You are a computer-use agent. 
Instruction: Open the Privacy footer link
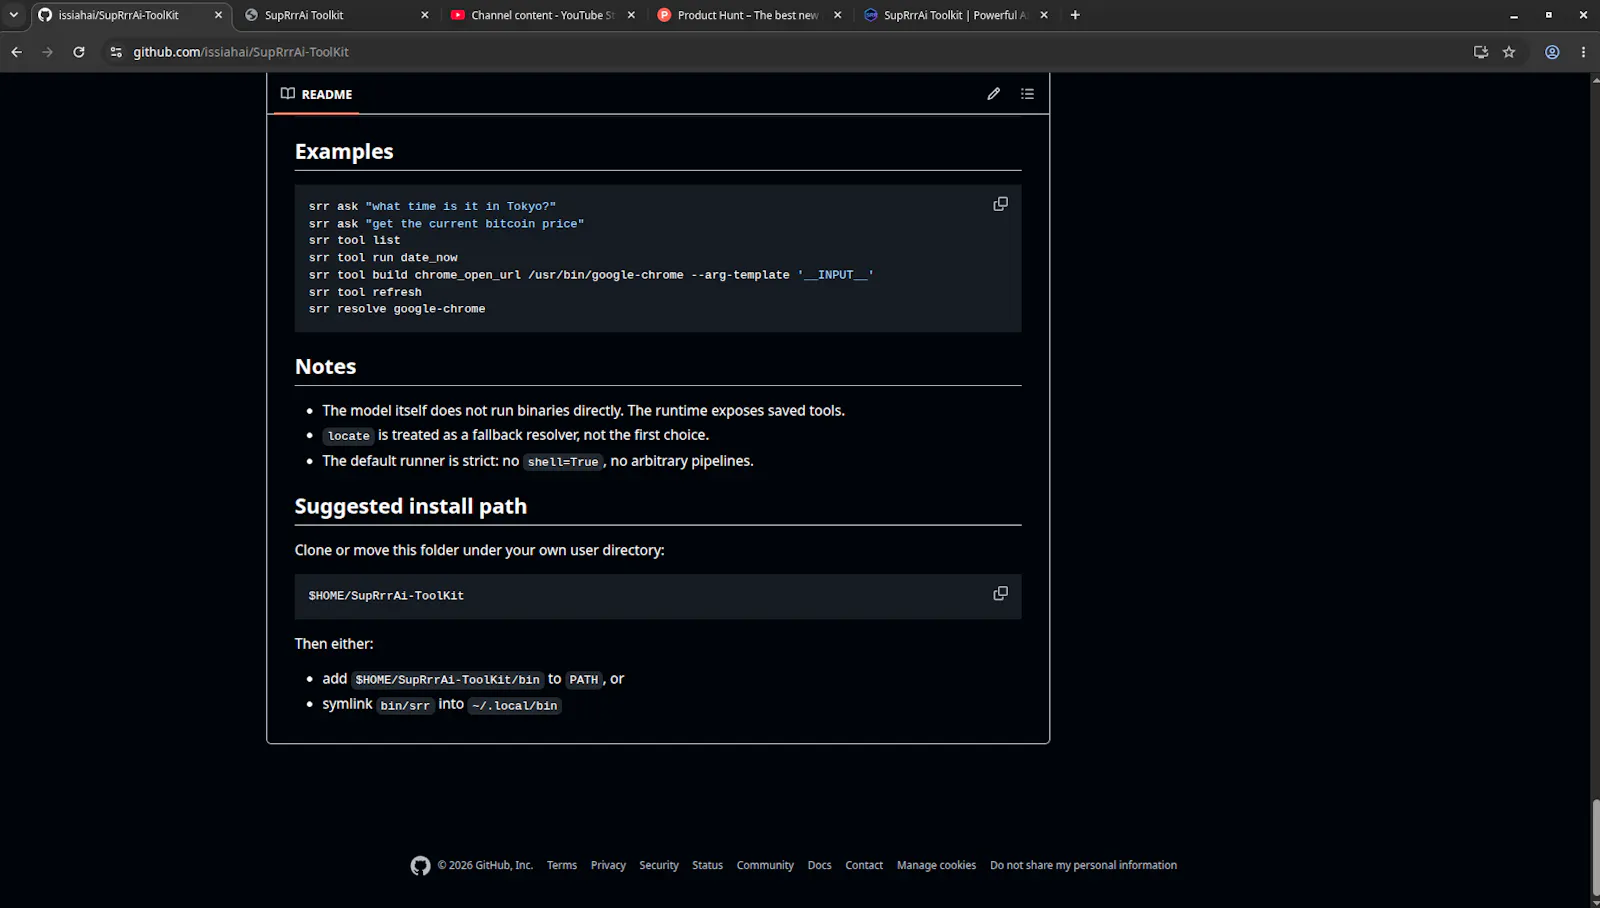pos(608,866)
